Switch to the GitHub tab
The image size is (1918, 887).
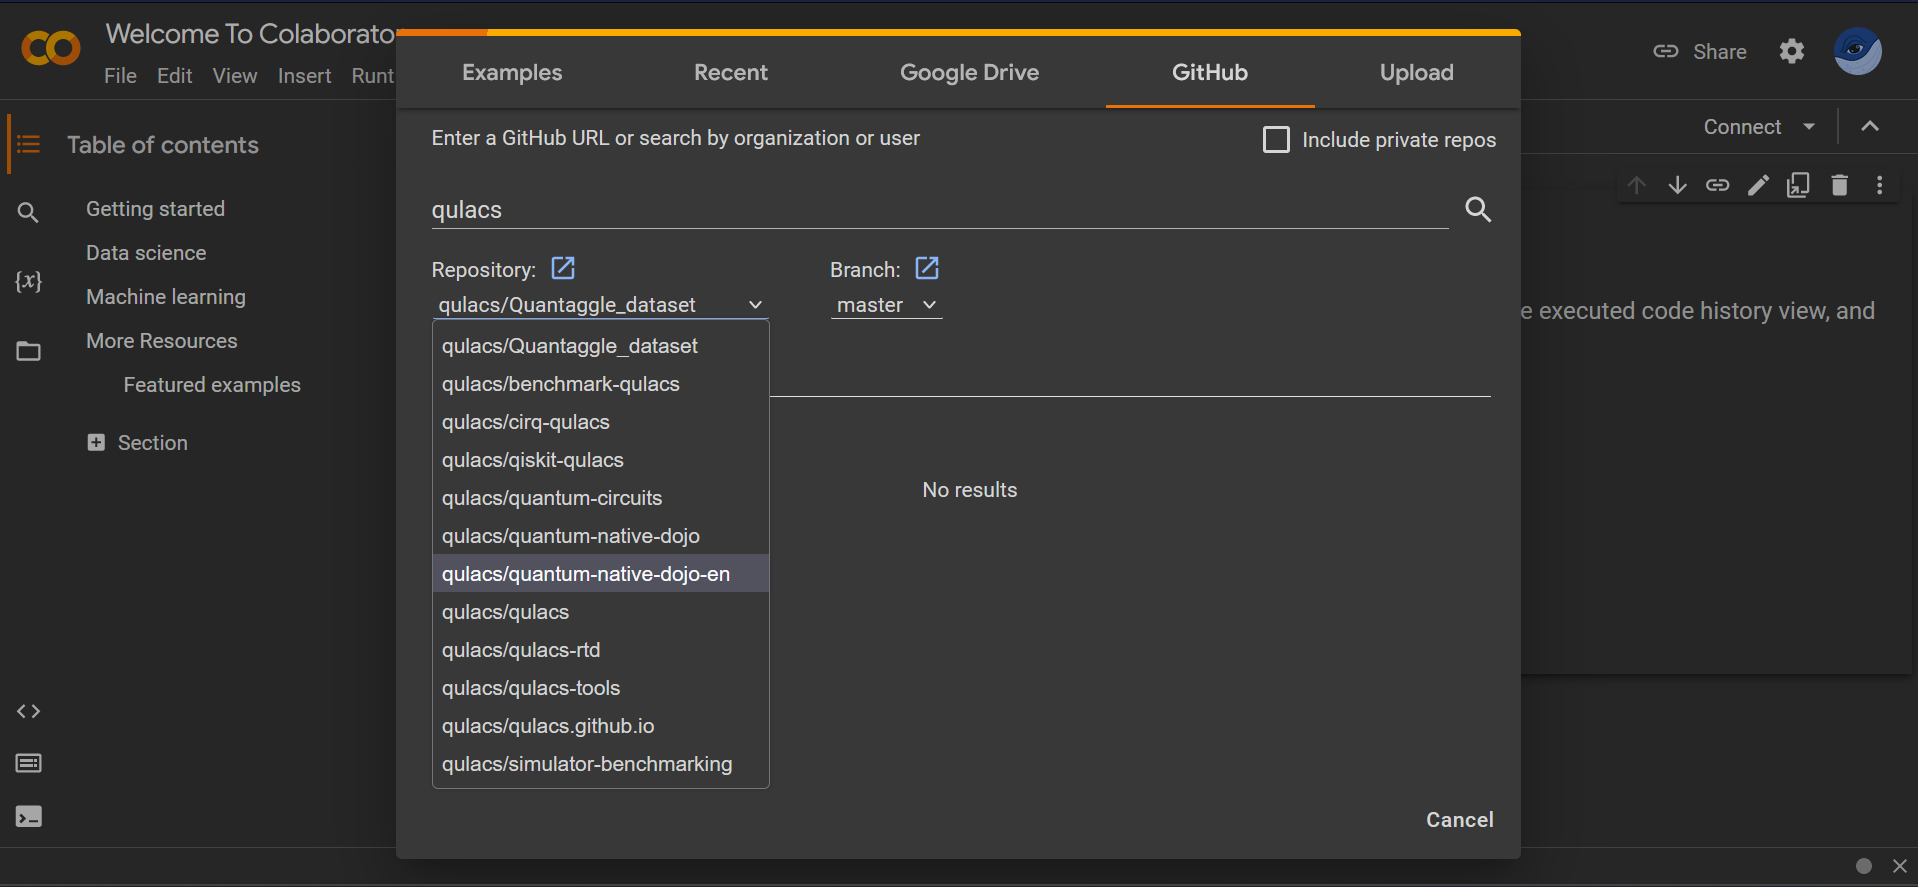click(1210, 72)
